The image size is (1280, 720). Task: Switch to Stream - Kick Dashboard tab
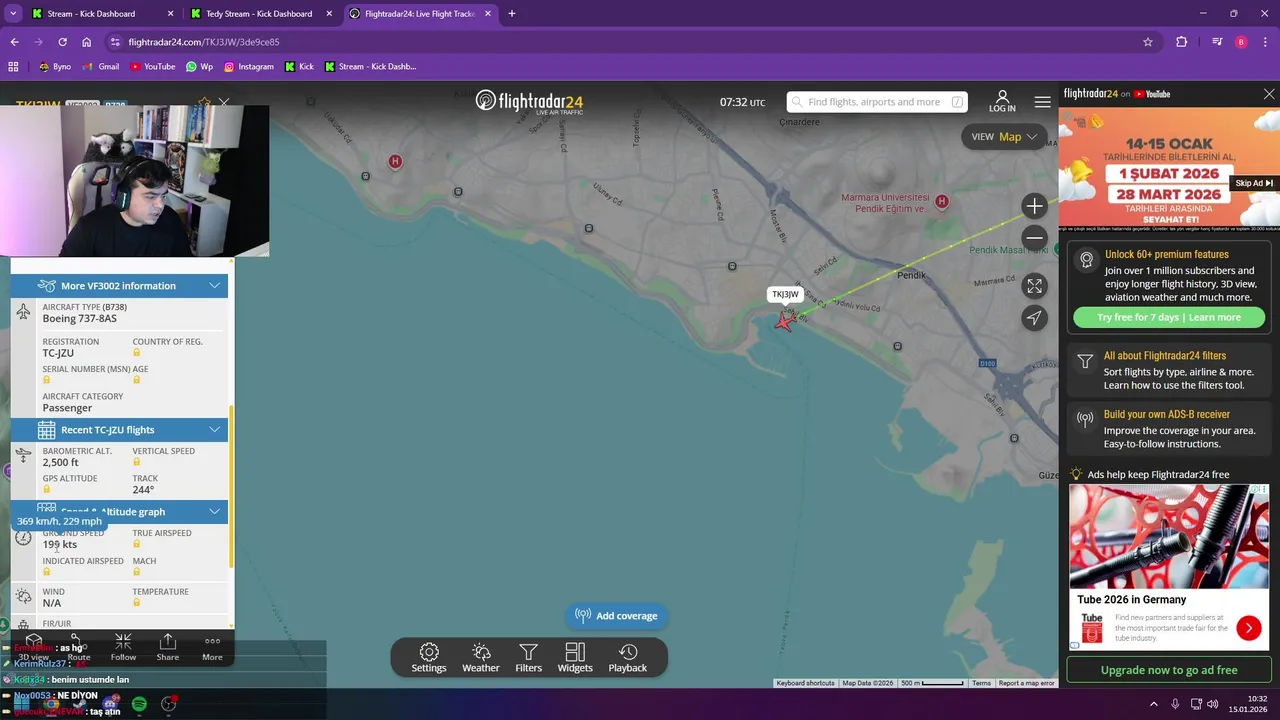coord(100,14)
